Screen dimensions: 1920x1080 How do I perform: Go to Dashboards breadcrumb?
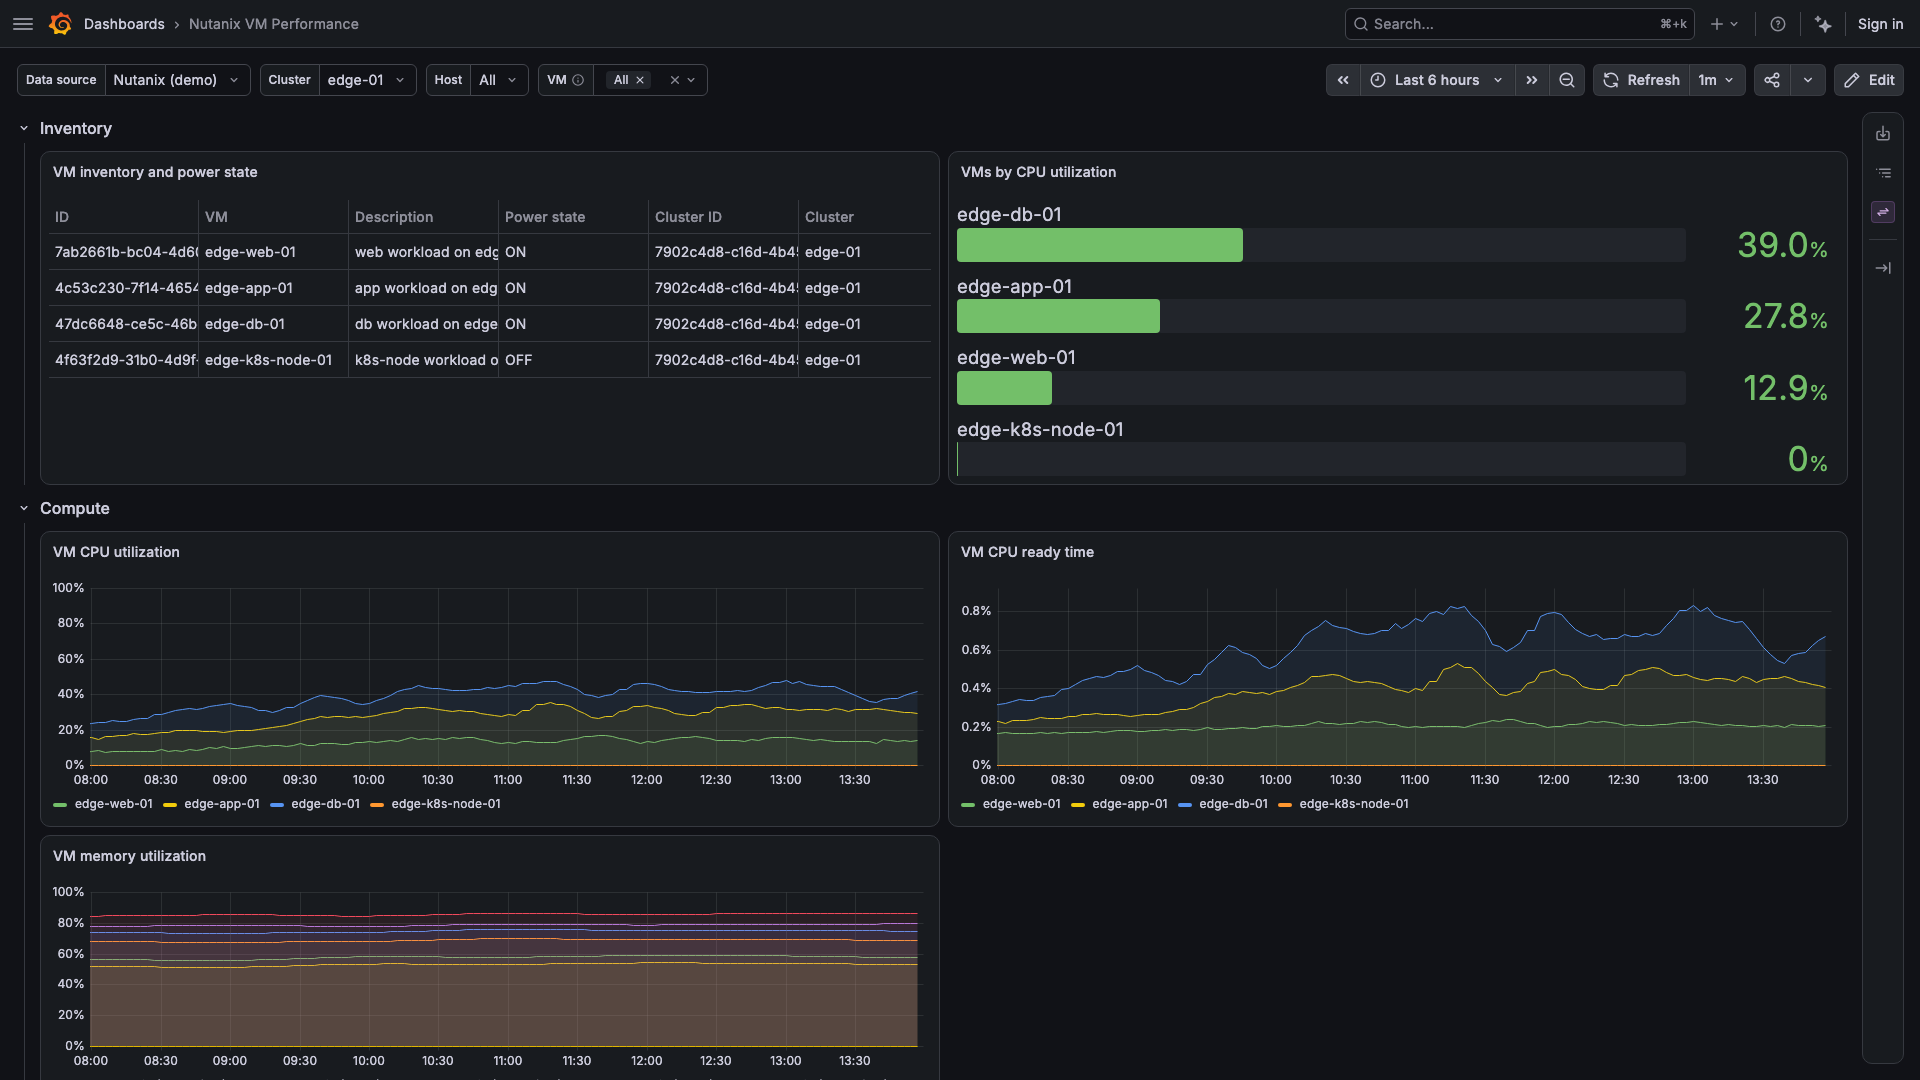tap(124, 24)
